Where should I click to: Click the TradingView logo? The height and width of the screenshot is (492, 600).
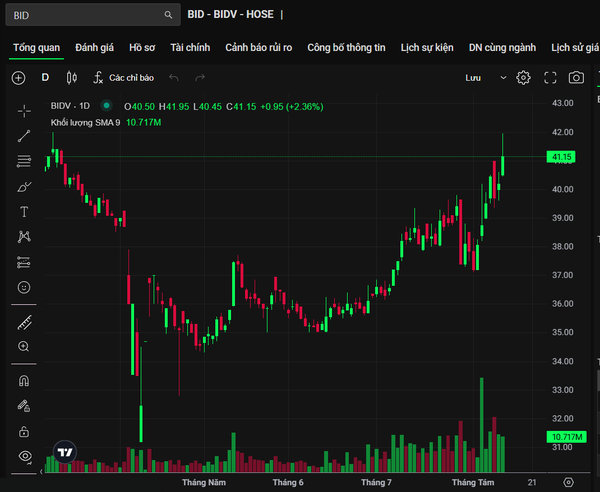pos(65,452)
